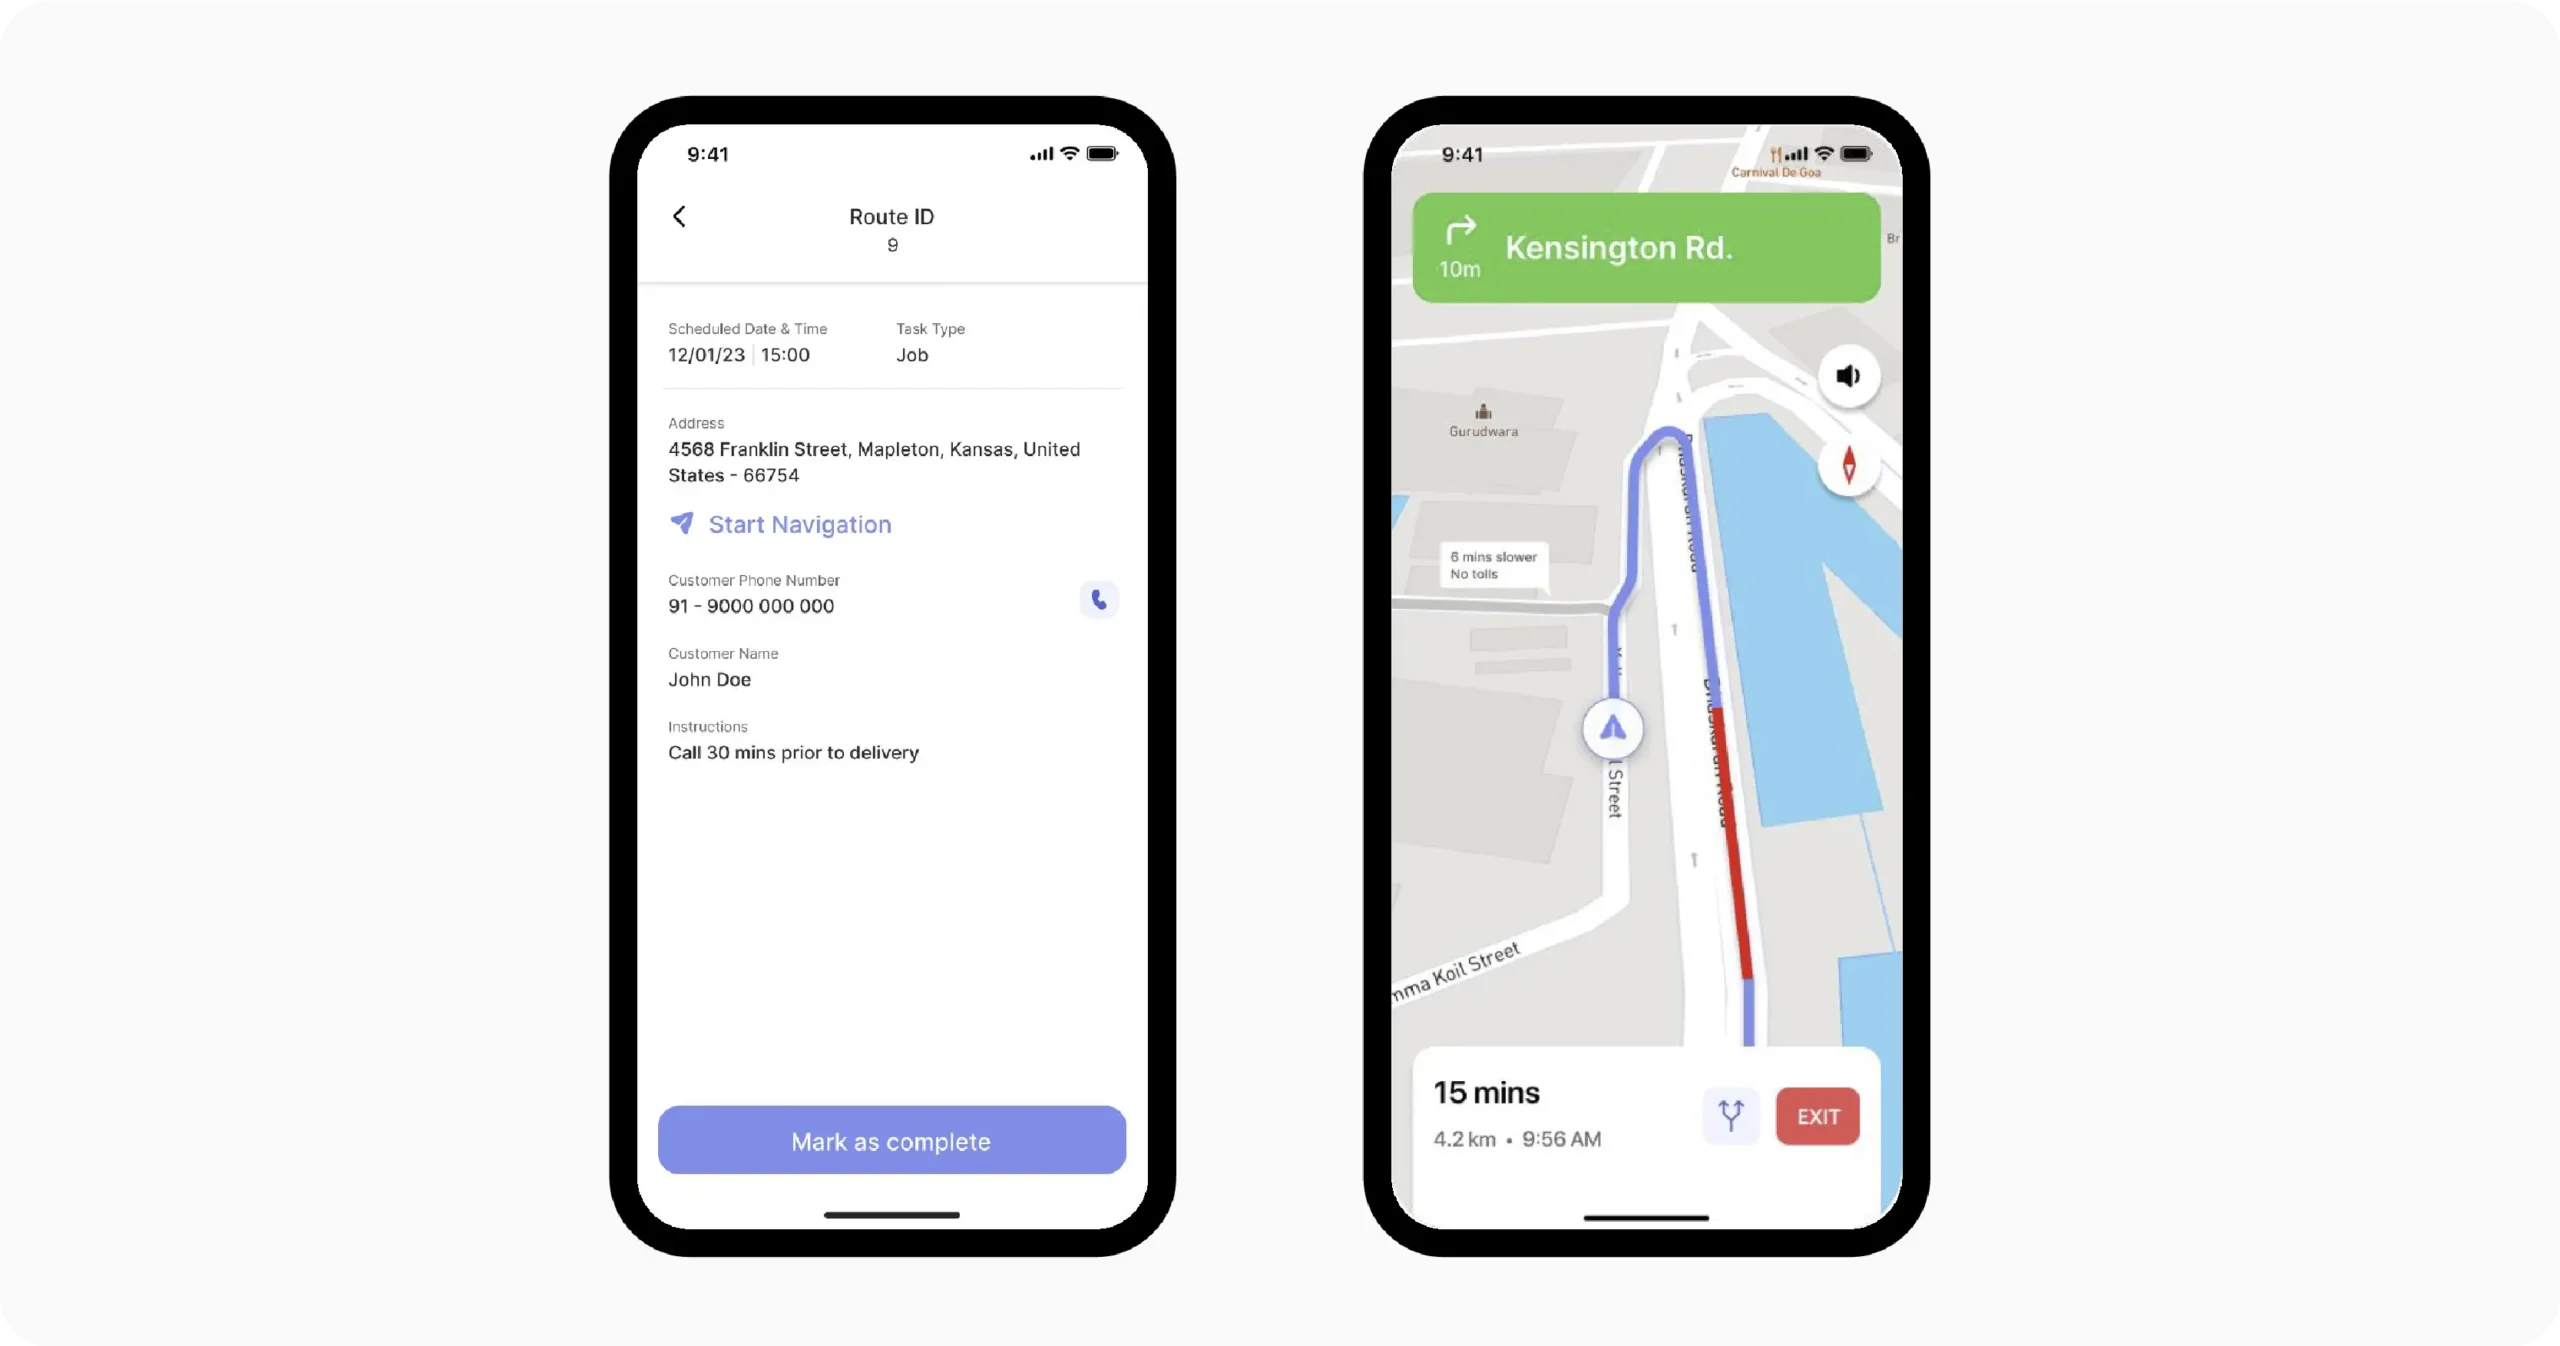Tap the phone call icon
The width and height of the screenshot is (2560, 1346).
1099,599
